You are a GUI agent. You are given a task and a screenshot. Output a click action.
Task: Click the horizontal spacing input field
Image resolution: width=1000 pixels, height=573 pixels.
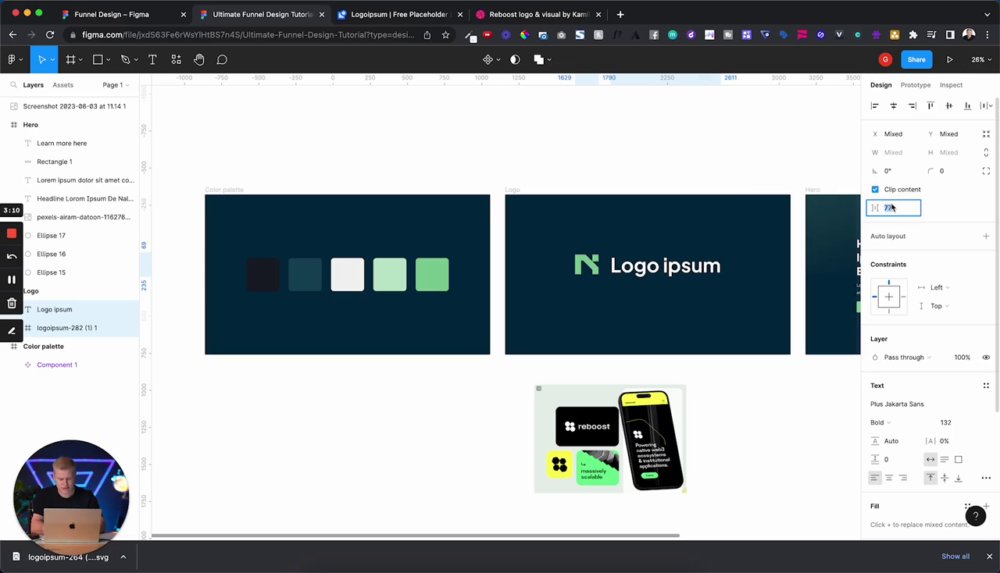(893, 208)
